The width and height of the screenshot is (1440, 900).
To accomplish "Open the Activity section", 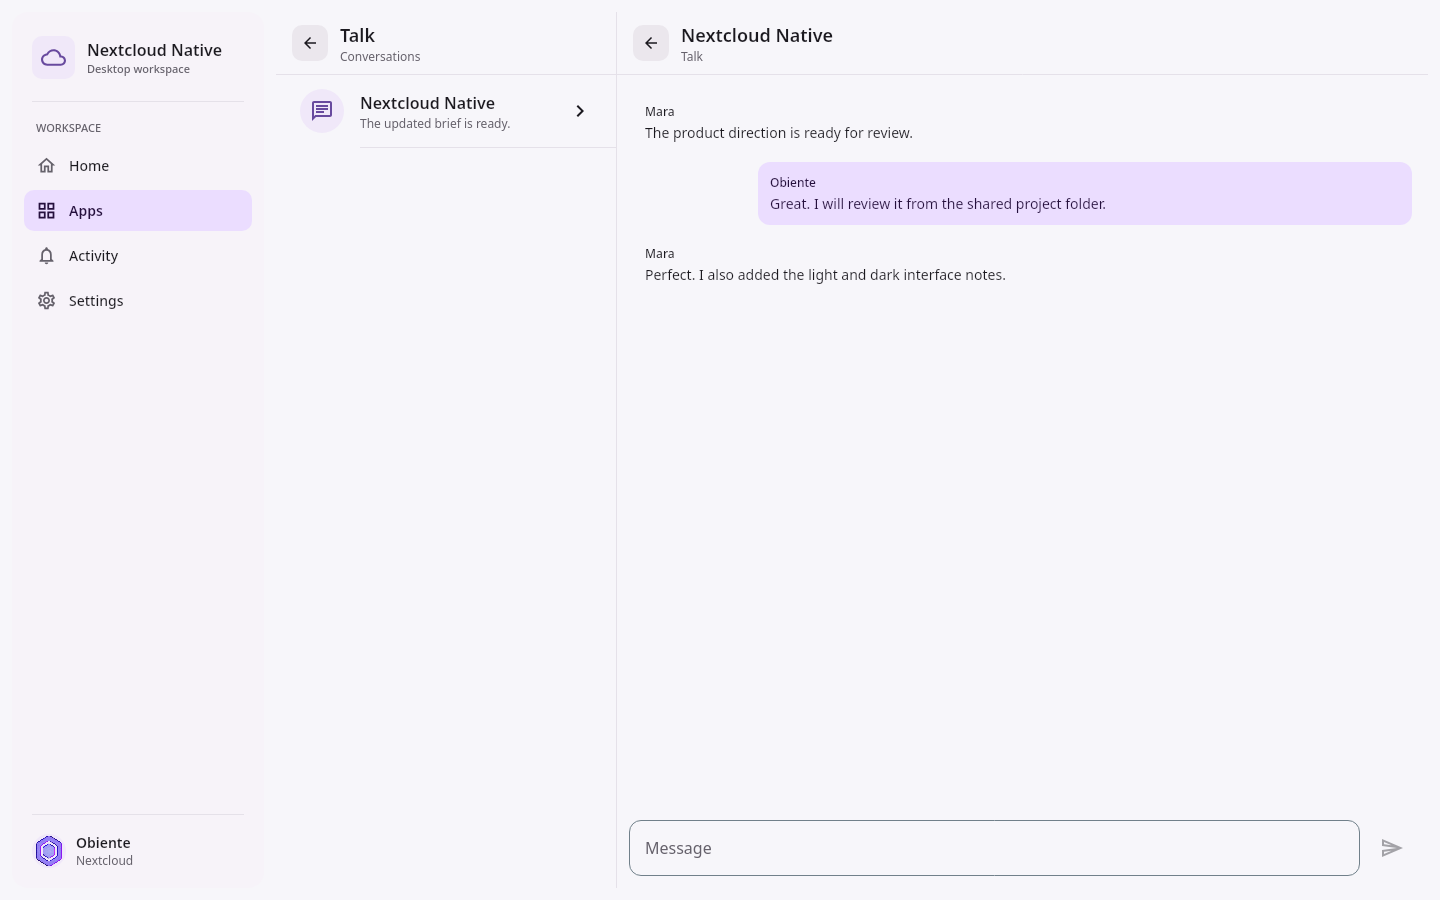I will [138, 256].
